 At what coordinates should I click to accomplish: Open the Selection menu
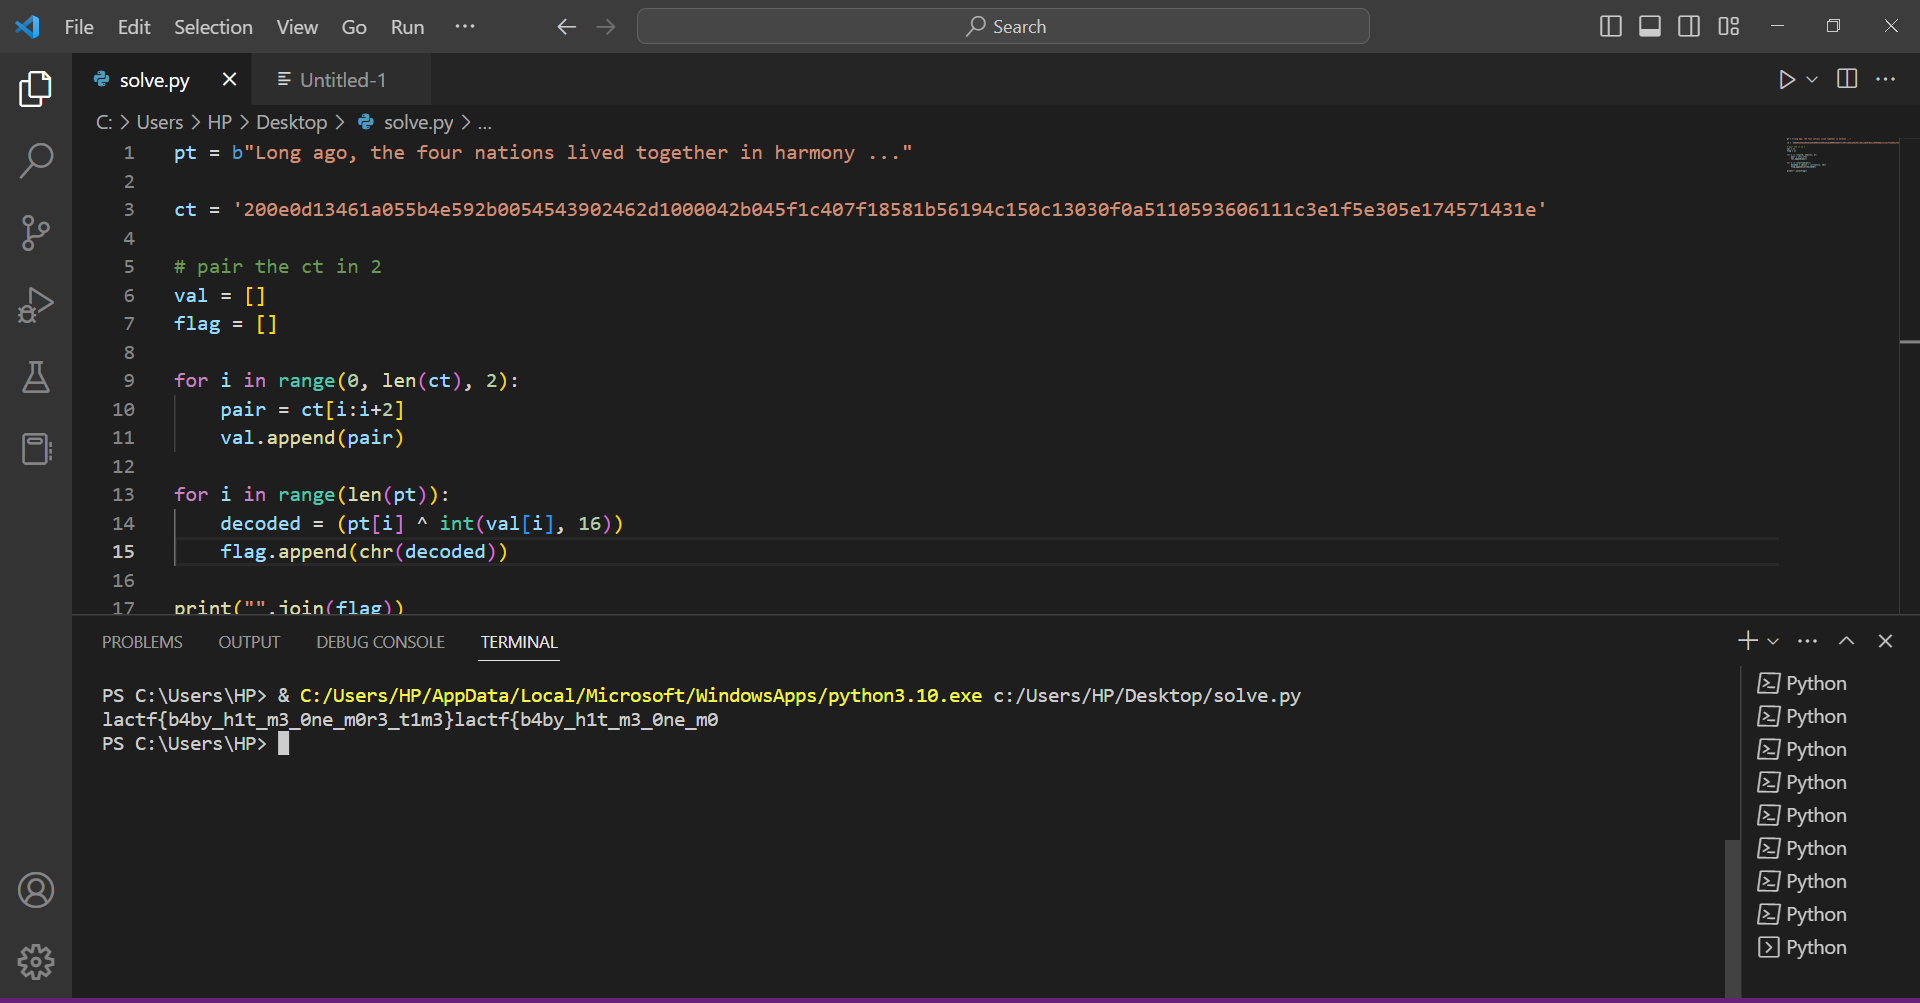pos(213,27)
